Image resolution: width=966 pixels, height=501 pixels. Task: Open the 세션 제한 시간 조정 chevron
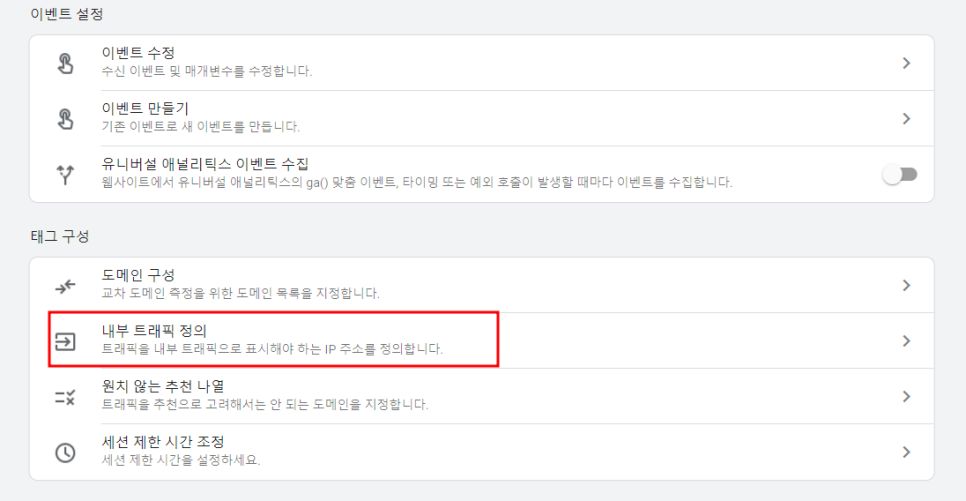click(906, 452)
